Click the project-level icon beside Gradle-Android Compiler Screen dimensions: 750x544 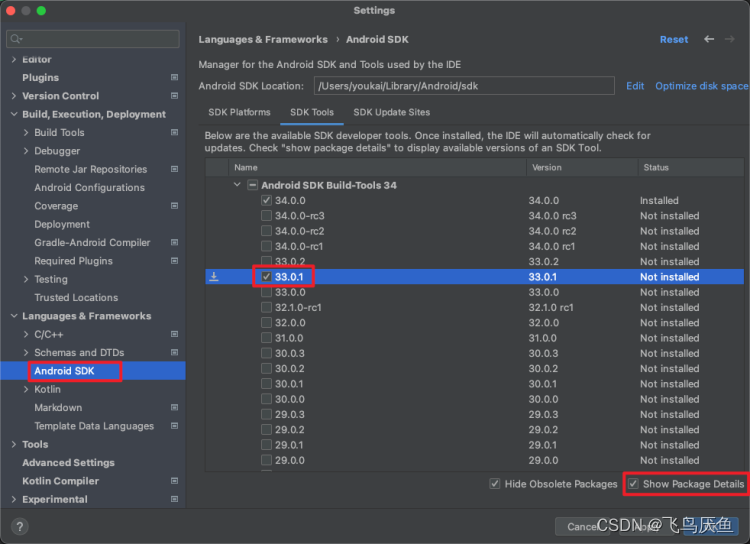click(175, 243)
